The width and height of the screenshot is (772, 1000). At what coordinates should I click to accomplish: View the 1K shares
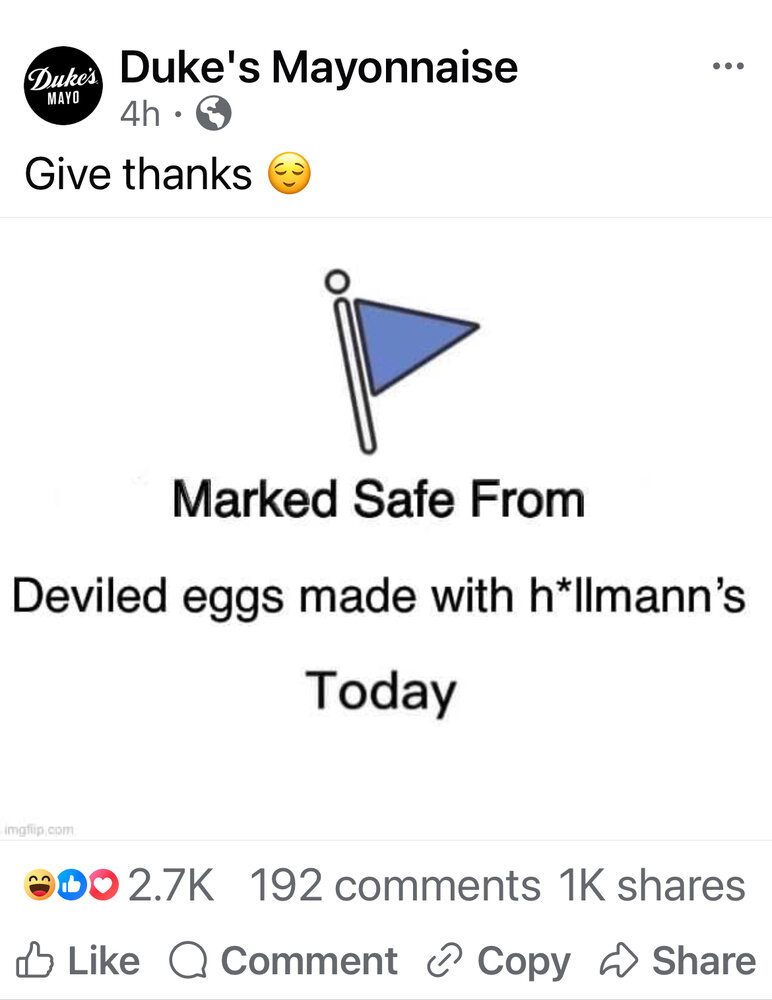point(652,885)
